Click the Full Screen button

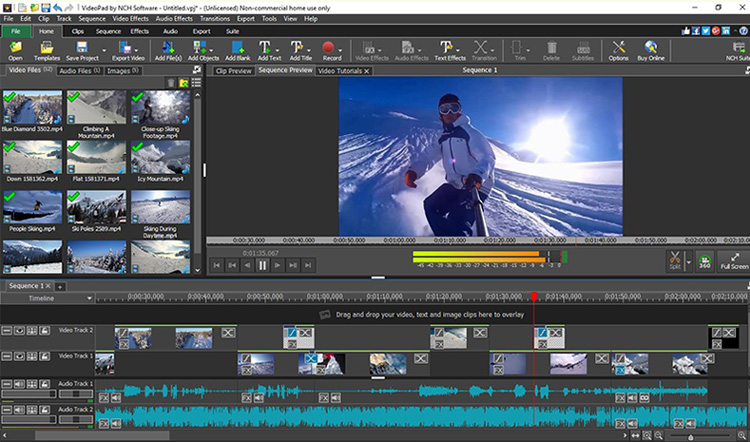click(734, 261)
